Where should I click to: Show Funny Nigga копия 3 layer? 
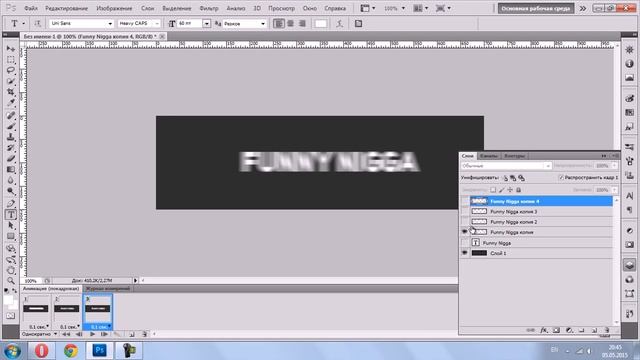tap(464, 211)
